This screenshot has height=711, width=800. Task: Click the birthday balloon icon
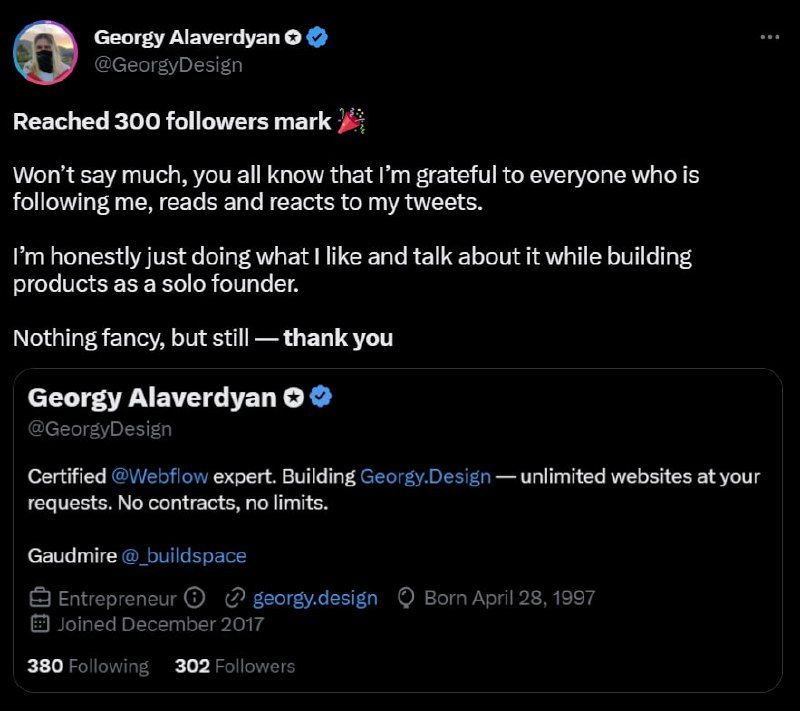click(407, 598)
